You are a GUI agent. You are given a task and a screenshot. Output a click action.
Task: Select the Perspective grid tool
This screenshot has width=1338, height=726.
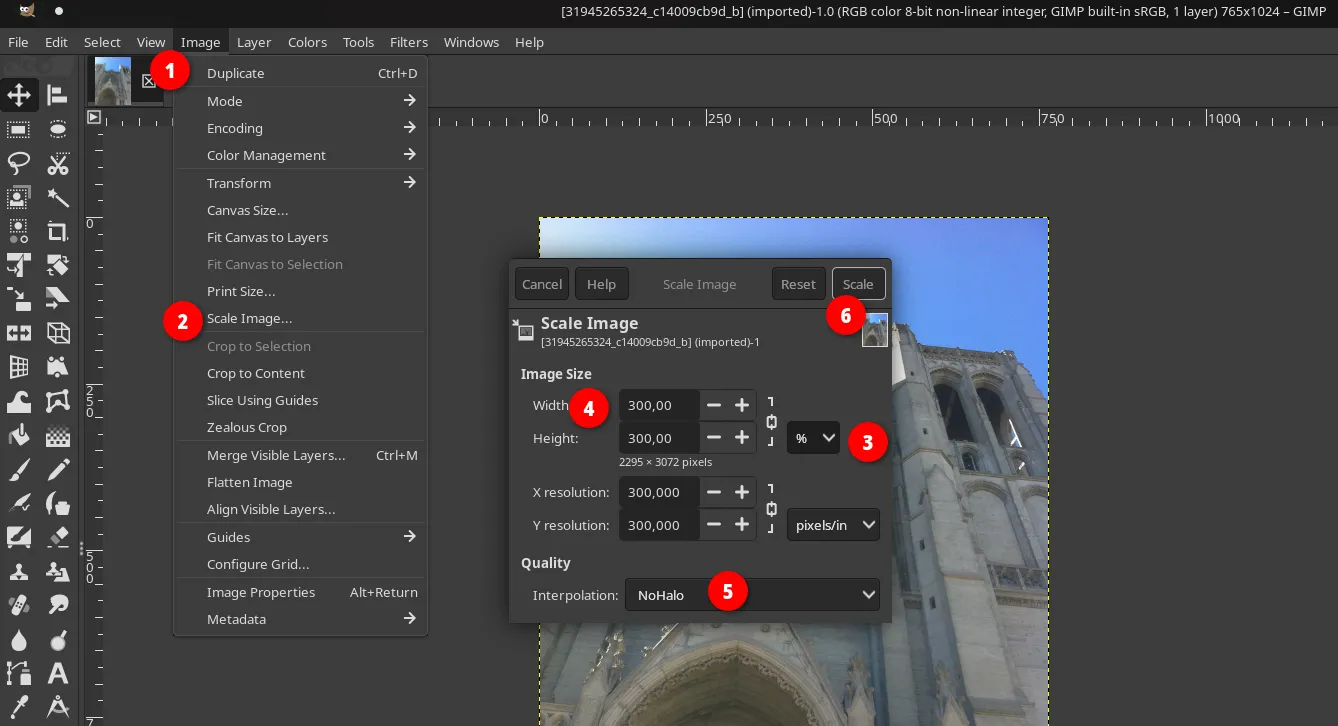(x=18, y=367)
